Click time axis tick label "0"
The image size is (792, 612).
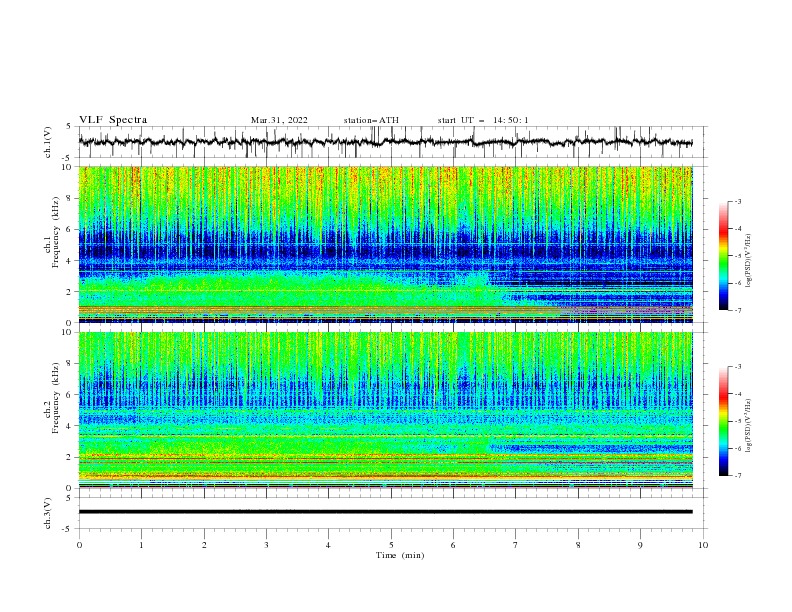79,545
